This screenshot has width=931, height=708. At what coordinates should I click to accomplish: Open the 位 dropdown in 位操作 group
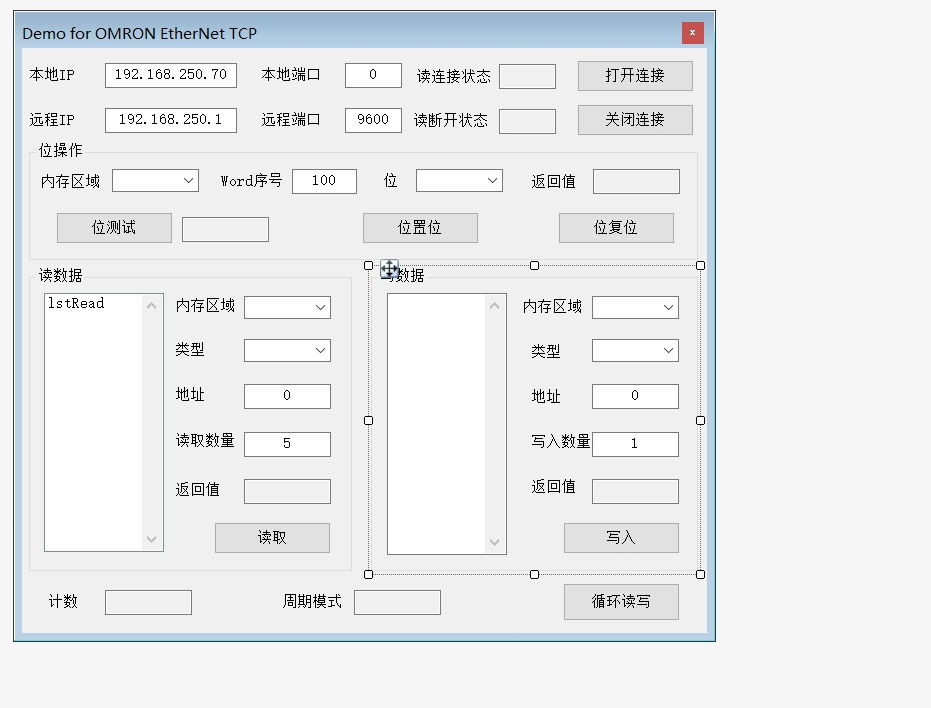coord(459,181)
